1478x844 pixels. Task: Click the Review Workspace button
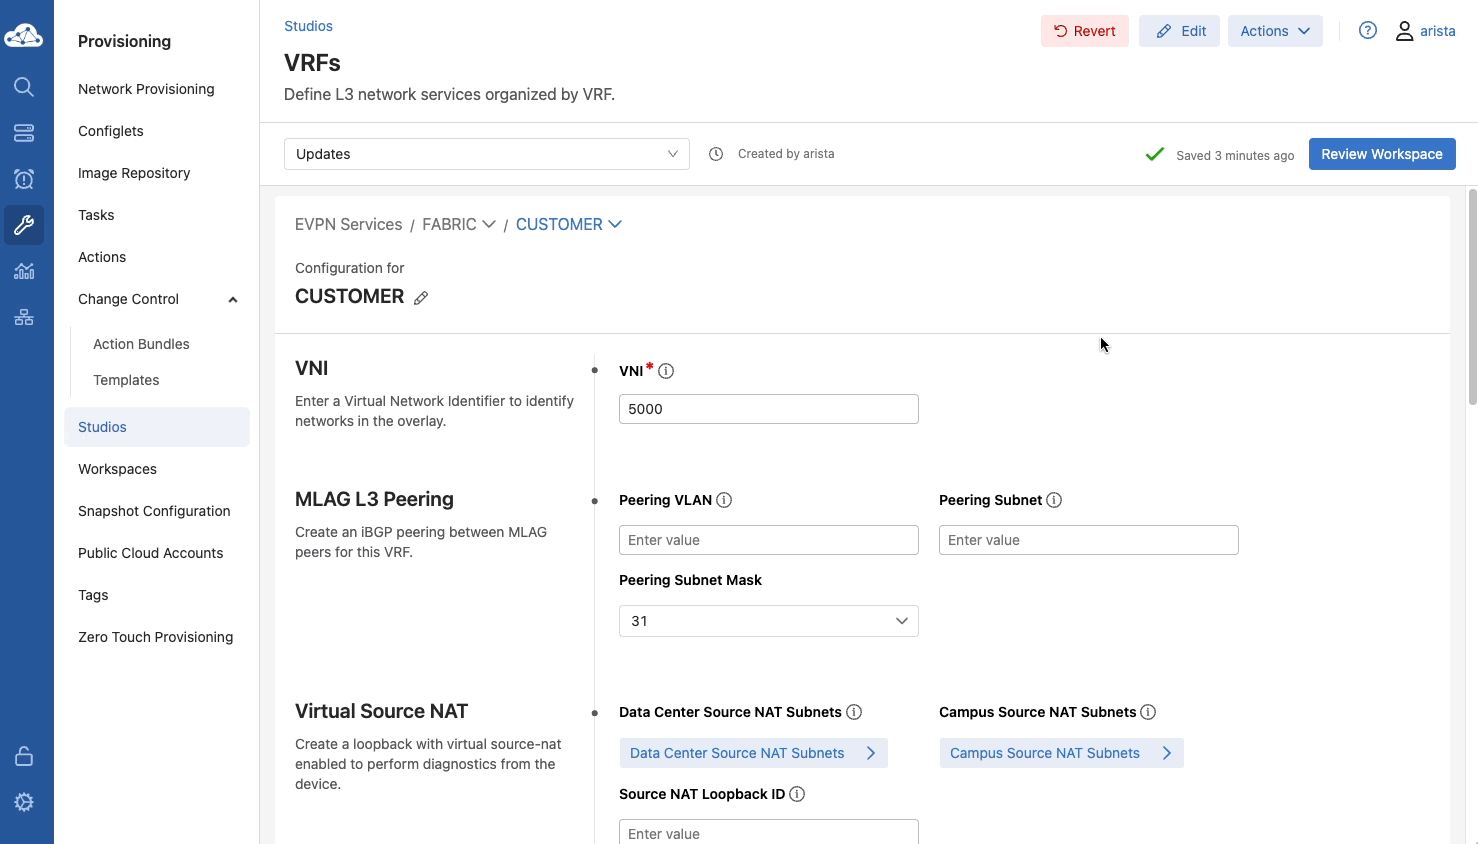tap(1381, 154)
